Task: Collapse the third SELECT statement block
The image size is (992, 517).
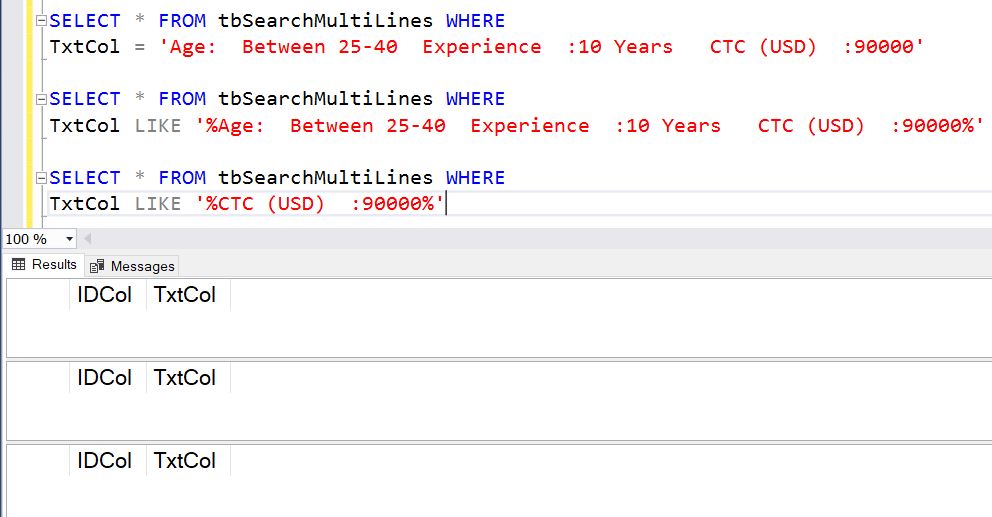Action: 42,177
